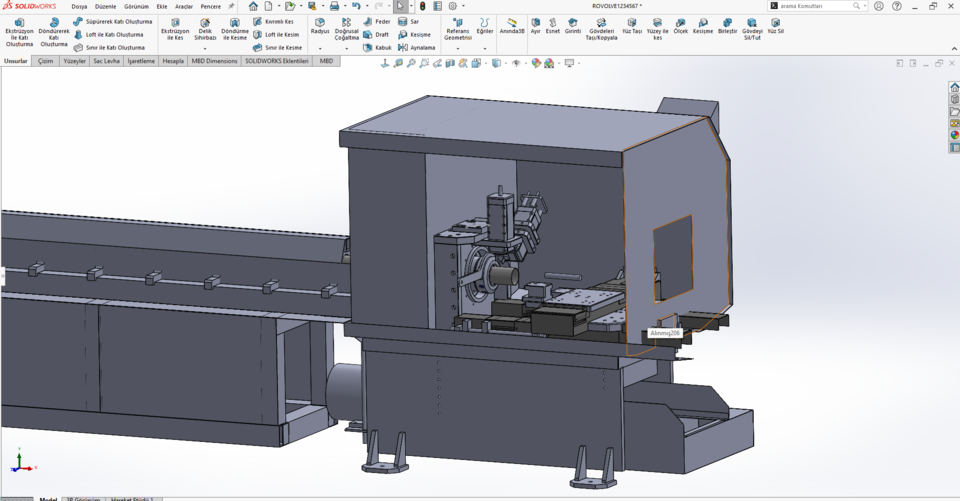Activate Döndürme ile Kesme tool
This screenshot has width=960, height=501.
coord(235,29)
